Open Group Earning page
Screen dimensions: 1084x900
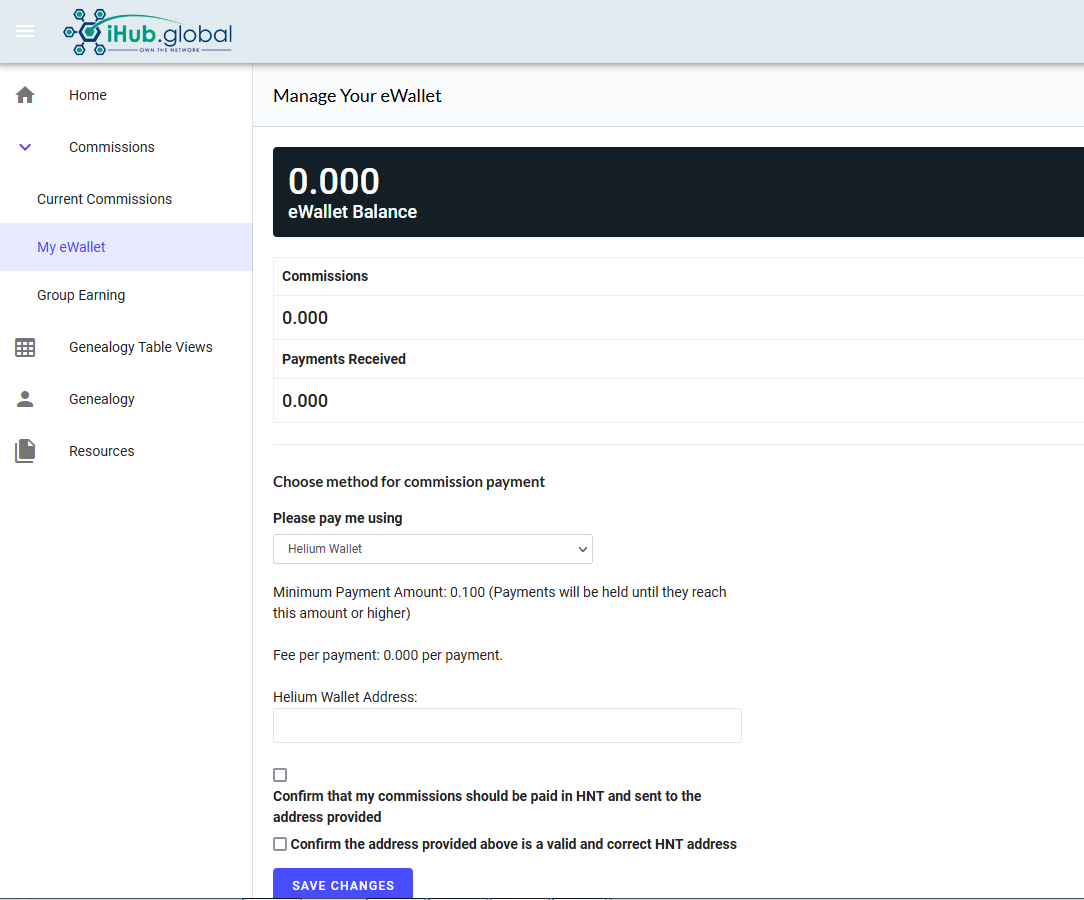click(x=81, y=295)
